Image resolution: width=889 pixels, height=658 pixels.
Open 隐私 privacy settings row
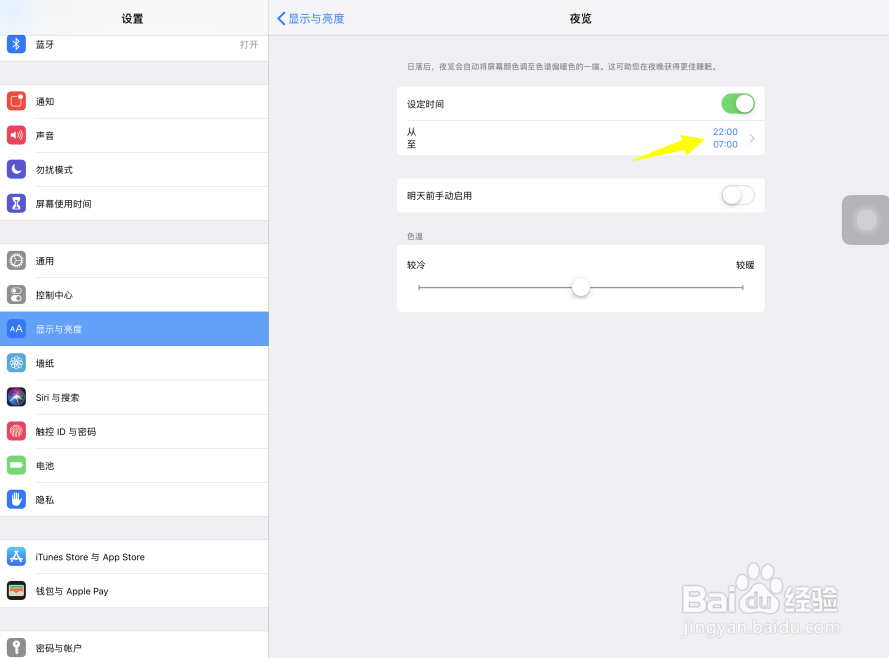tap(134, 500)
